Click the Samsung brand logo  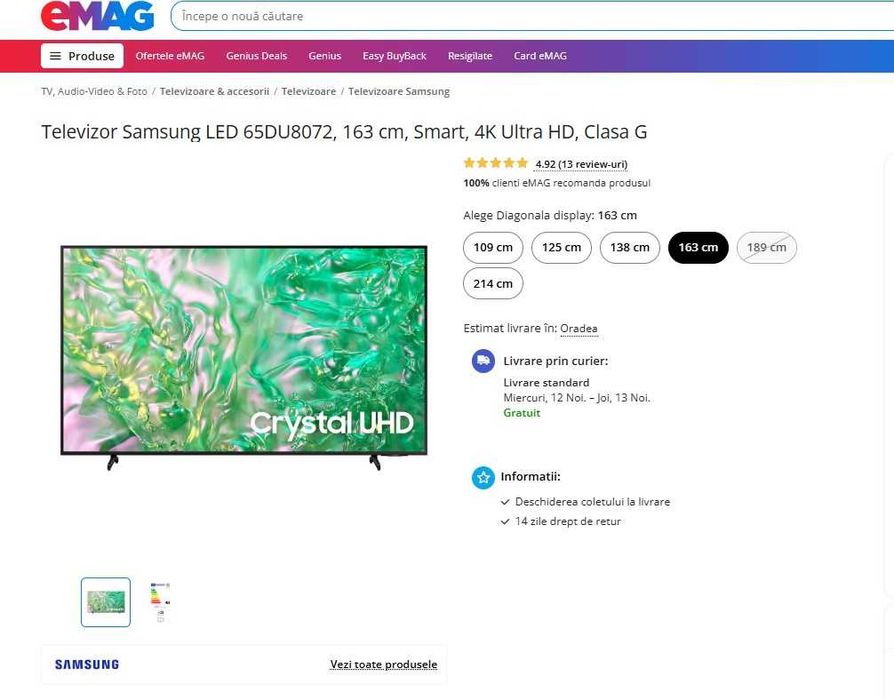coord(87,664)
